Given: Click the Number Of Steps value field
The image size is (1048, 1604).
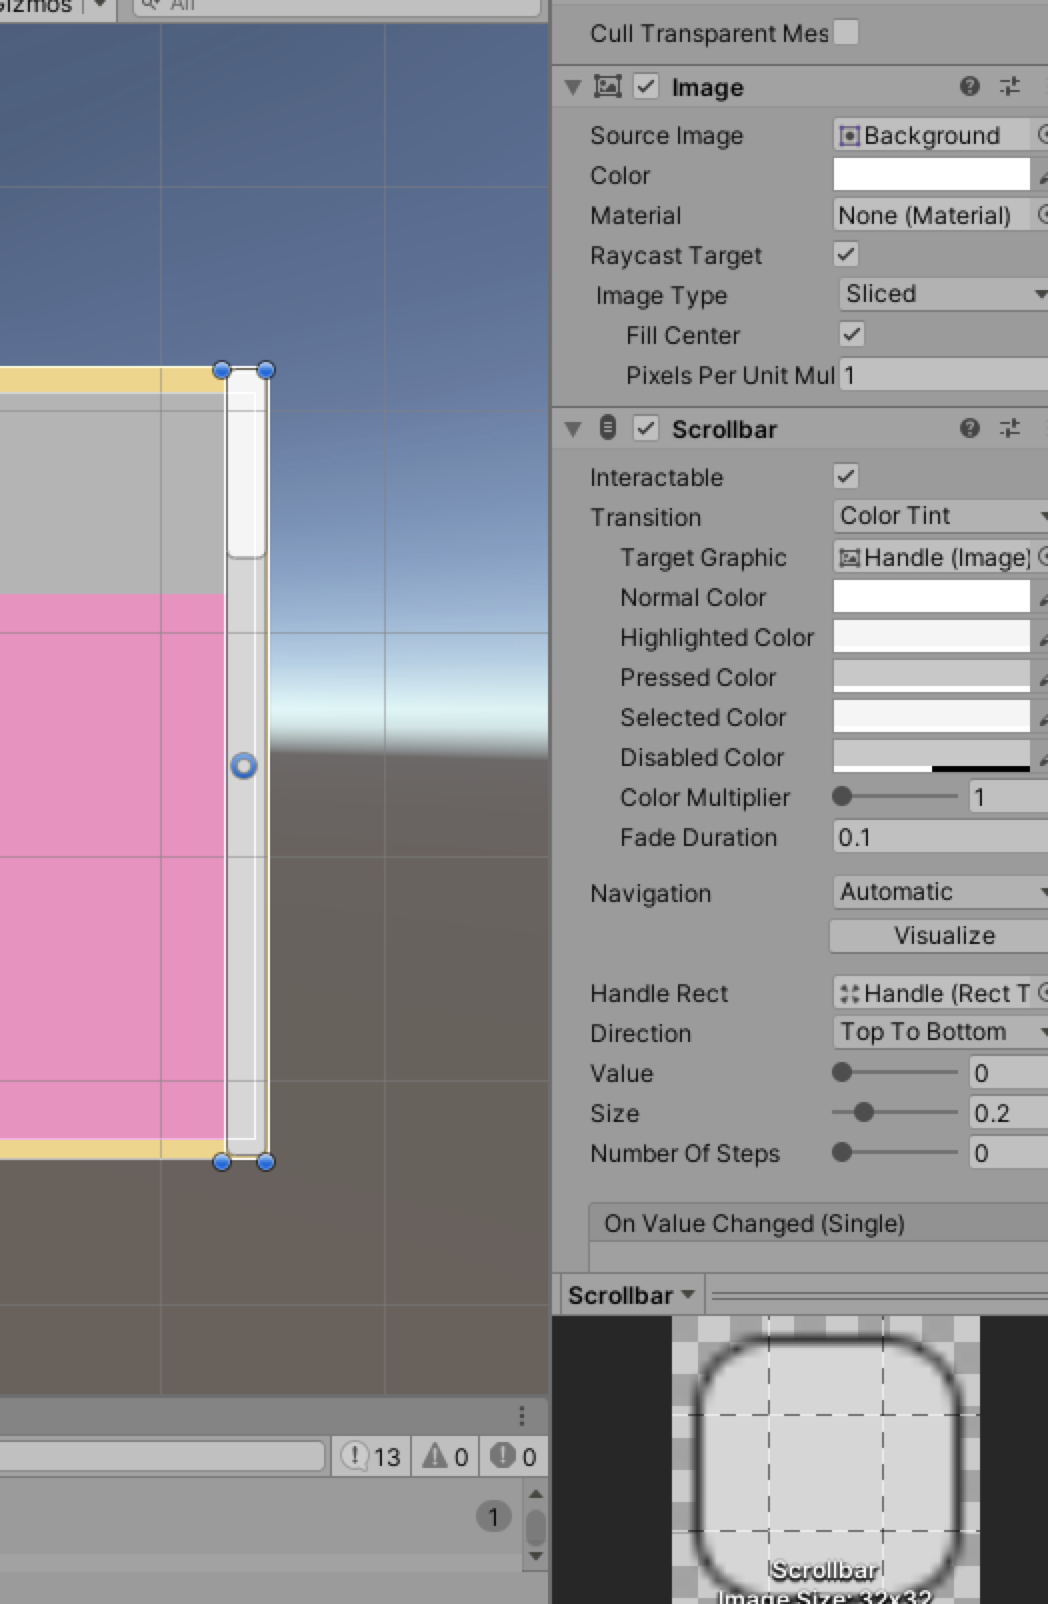Looking at the screenshot, I should (1008, 1153).
